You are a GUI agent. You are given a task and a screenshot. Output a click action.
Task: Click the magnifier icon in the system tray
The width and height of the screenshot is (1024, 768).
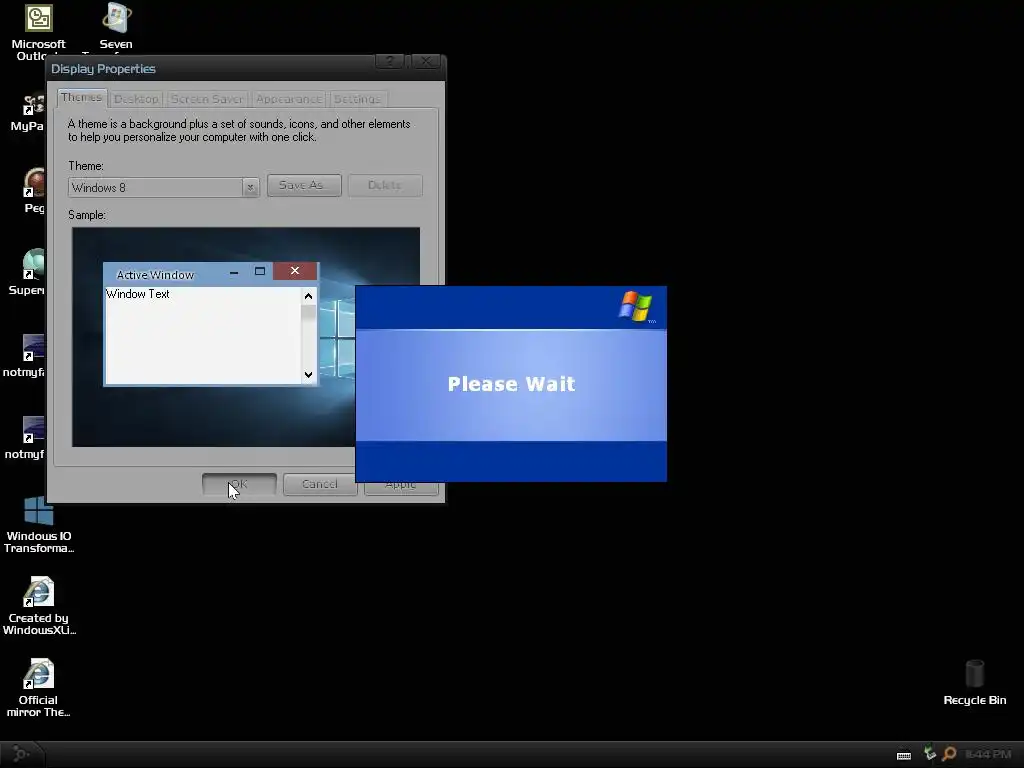pos(950,754)
